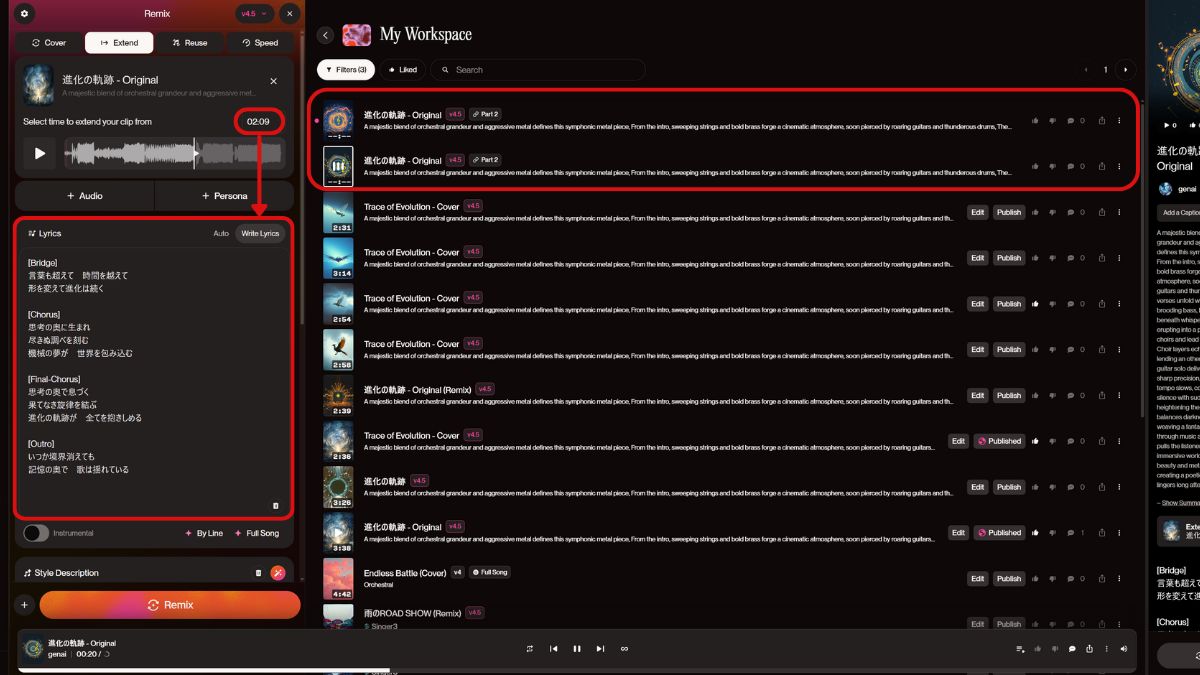1200x675 pixels.
Task: Toggle the Instrumental switch
Action: [36, 533]
